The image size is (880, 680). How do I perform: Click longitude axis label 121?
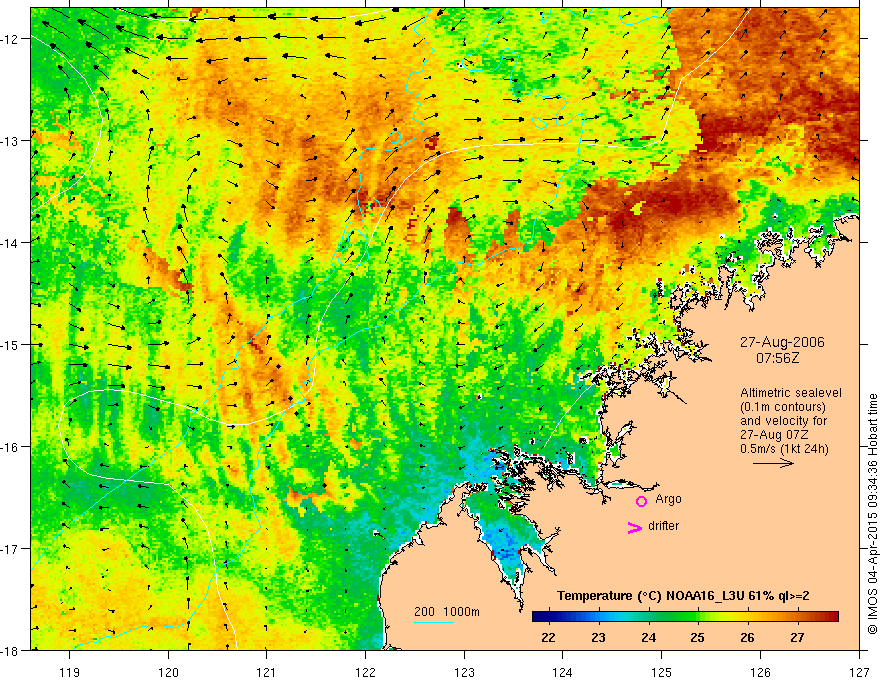[267, 672]
